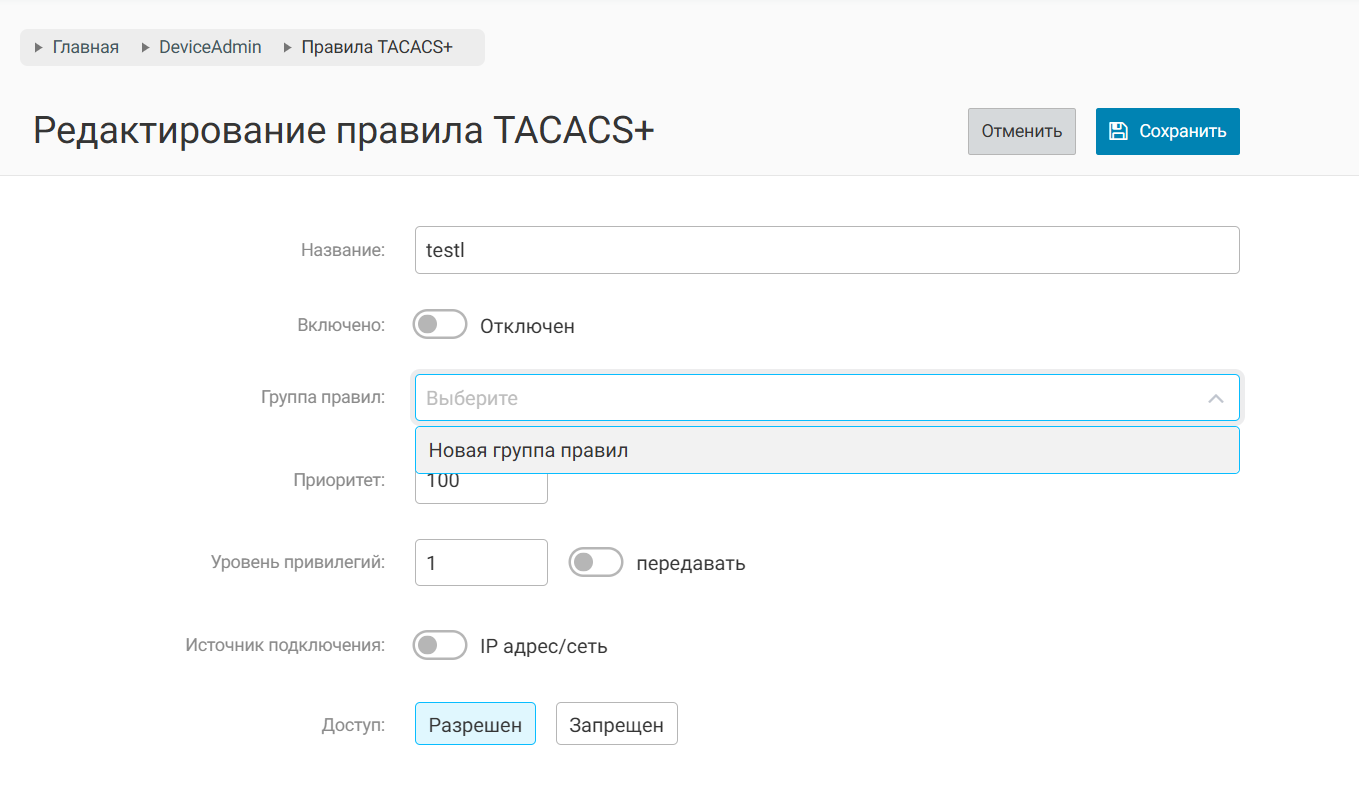Set access to Запрещен
The height and width of the screenshot is (793, 1359).
(616, 724)
